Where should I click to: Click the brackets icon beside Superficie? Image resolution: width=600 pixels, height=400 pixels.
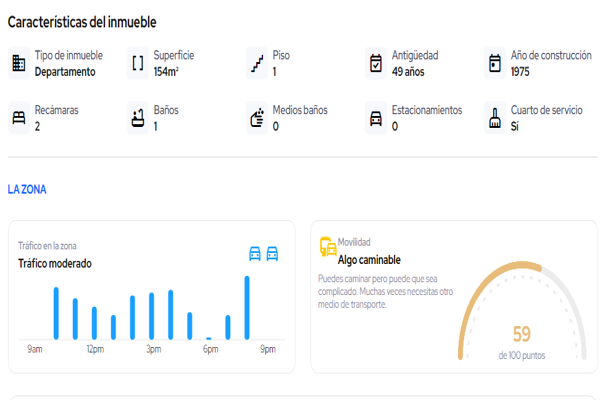click(138, 63)
